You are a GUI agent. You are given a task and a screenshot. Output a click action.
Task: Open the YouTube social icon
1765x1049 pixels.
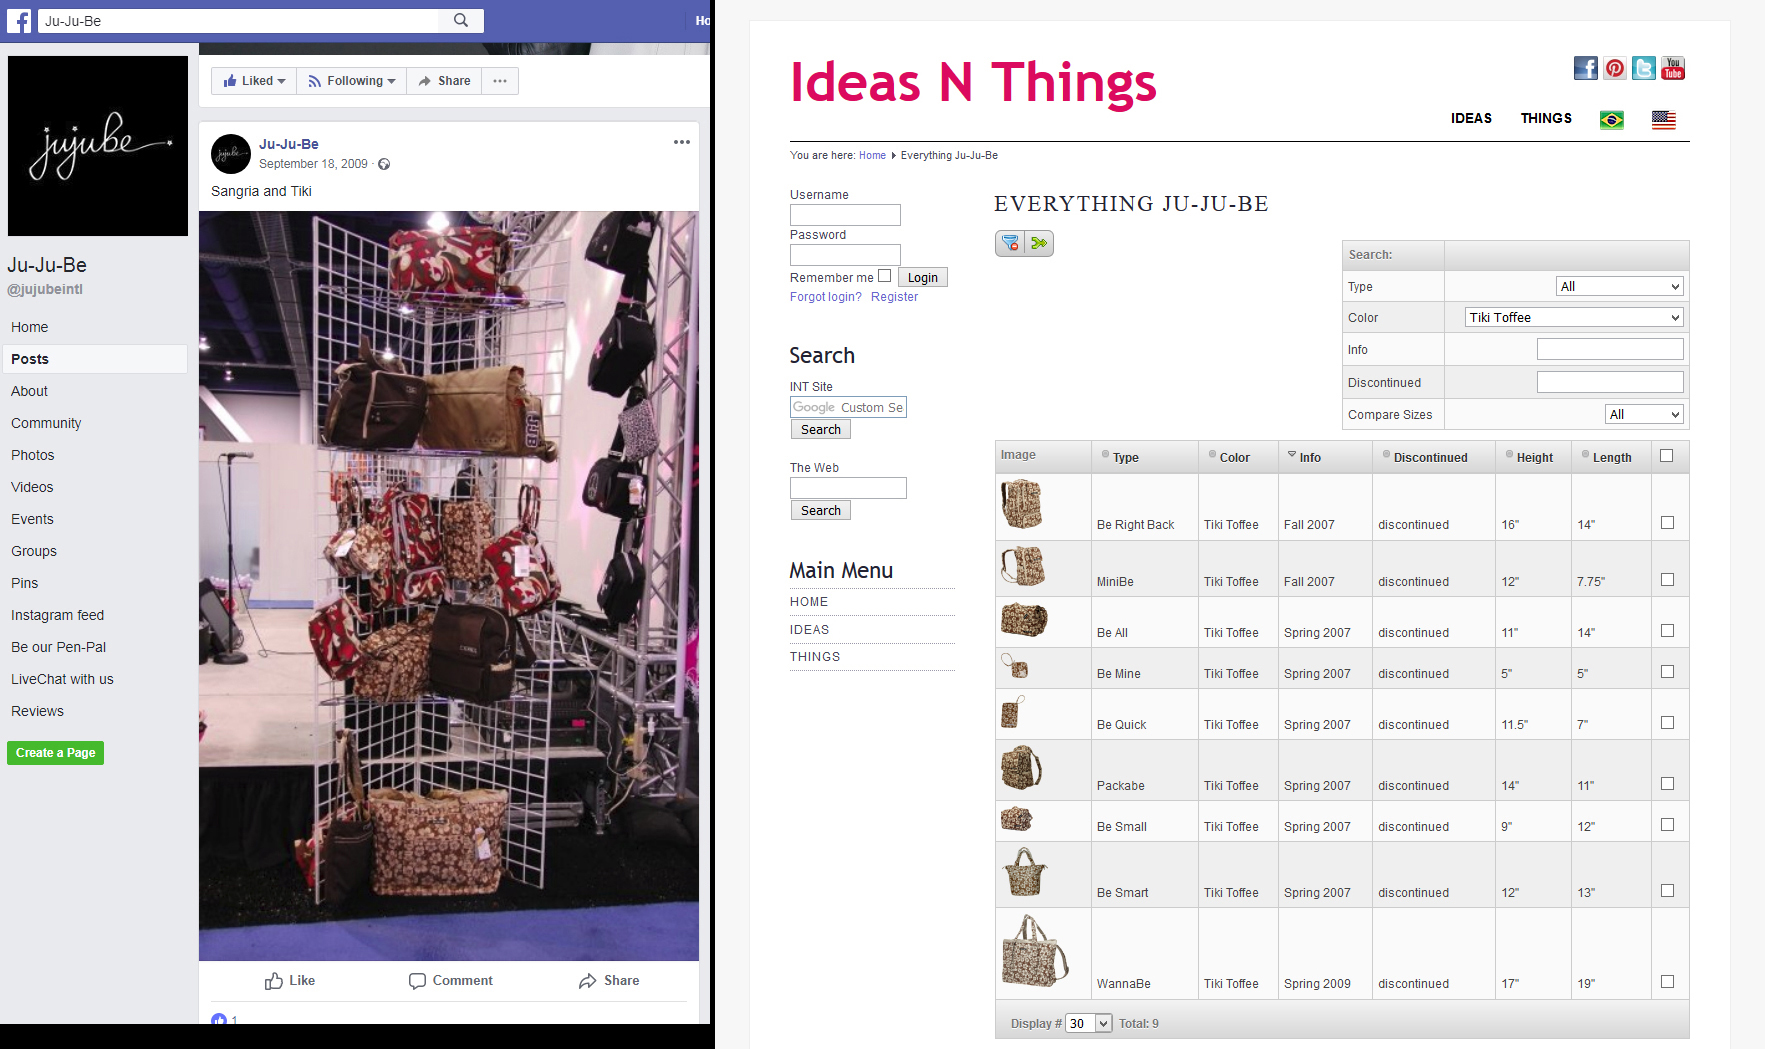tap(1673, 68)
